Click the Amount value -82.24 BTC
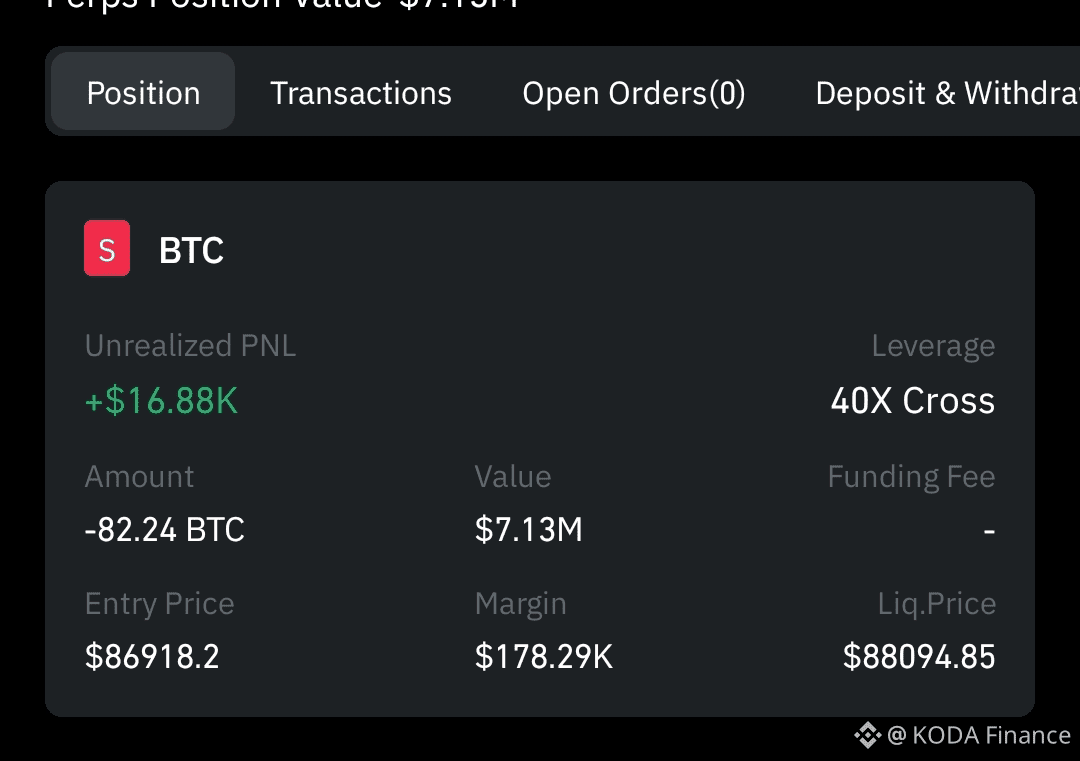The image size is (1080, 761). [163, 530]
